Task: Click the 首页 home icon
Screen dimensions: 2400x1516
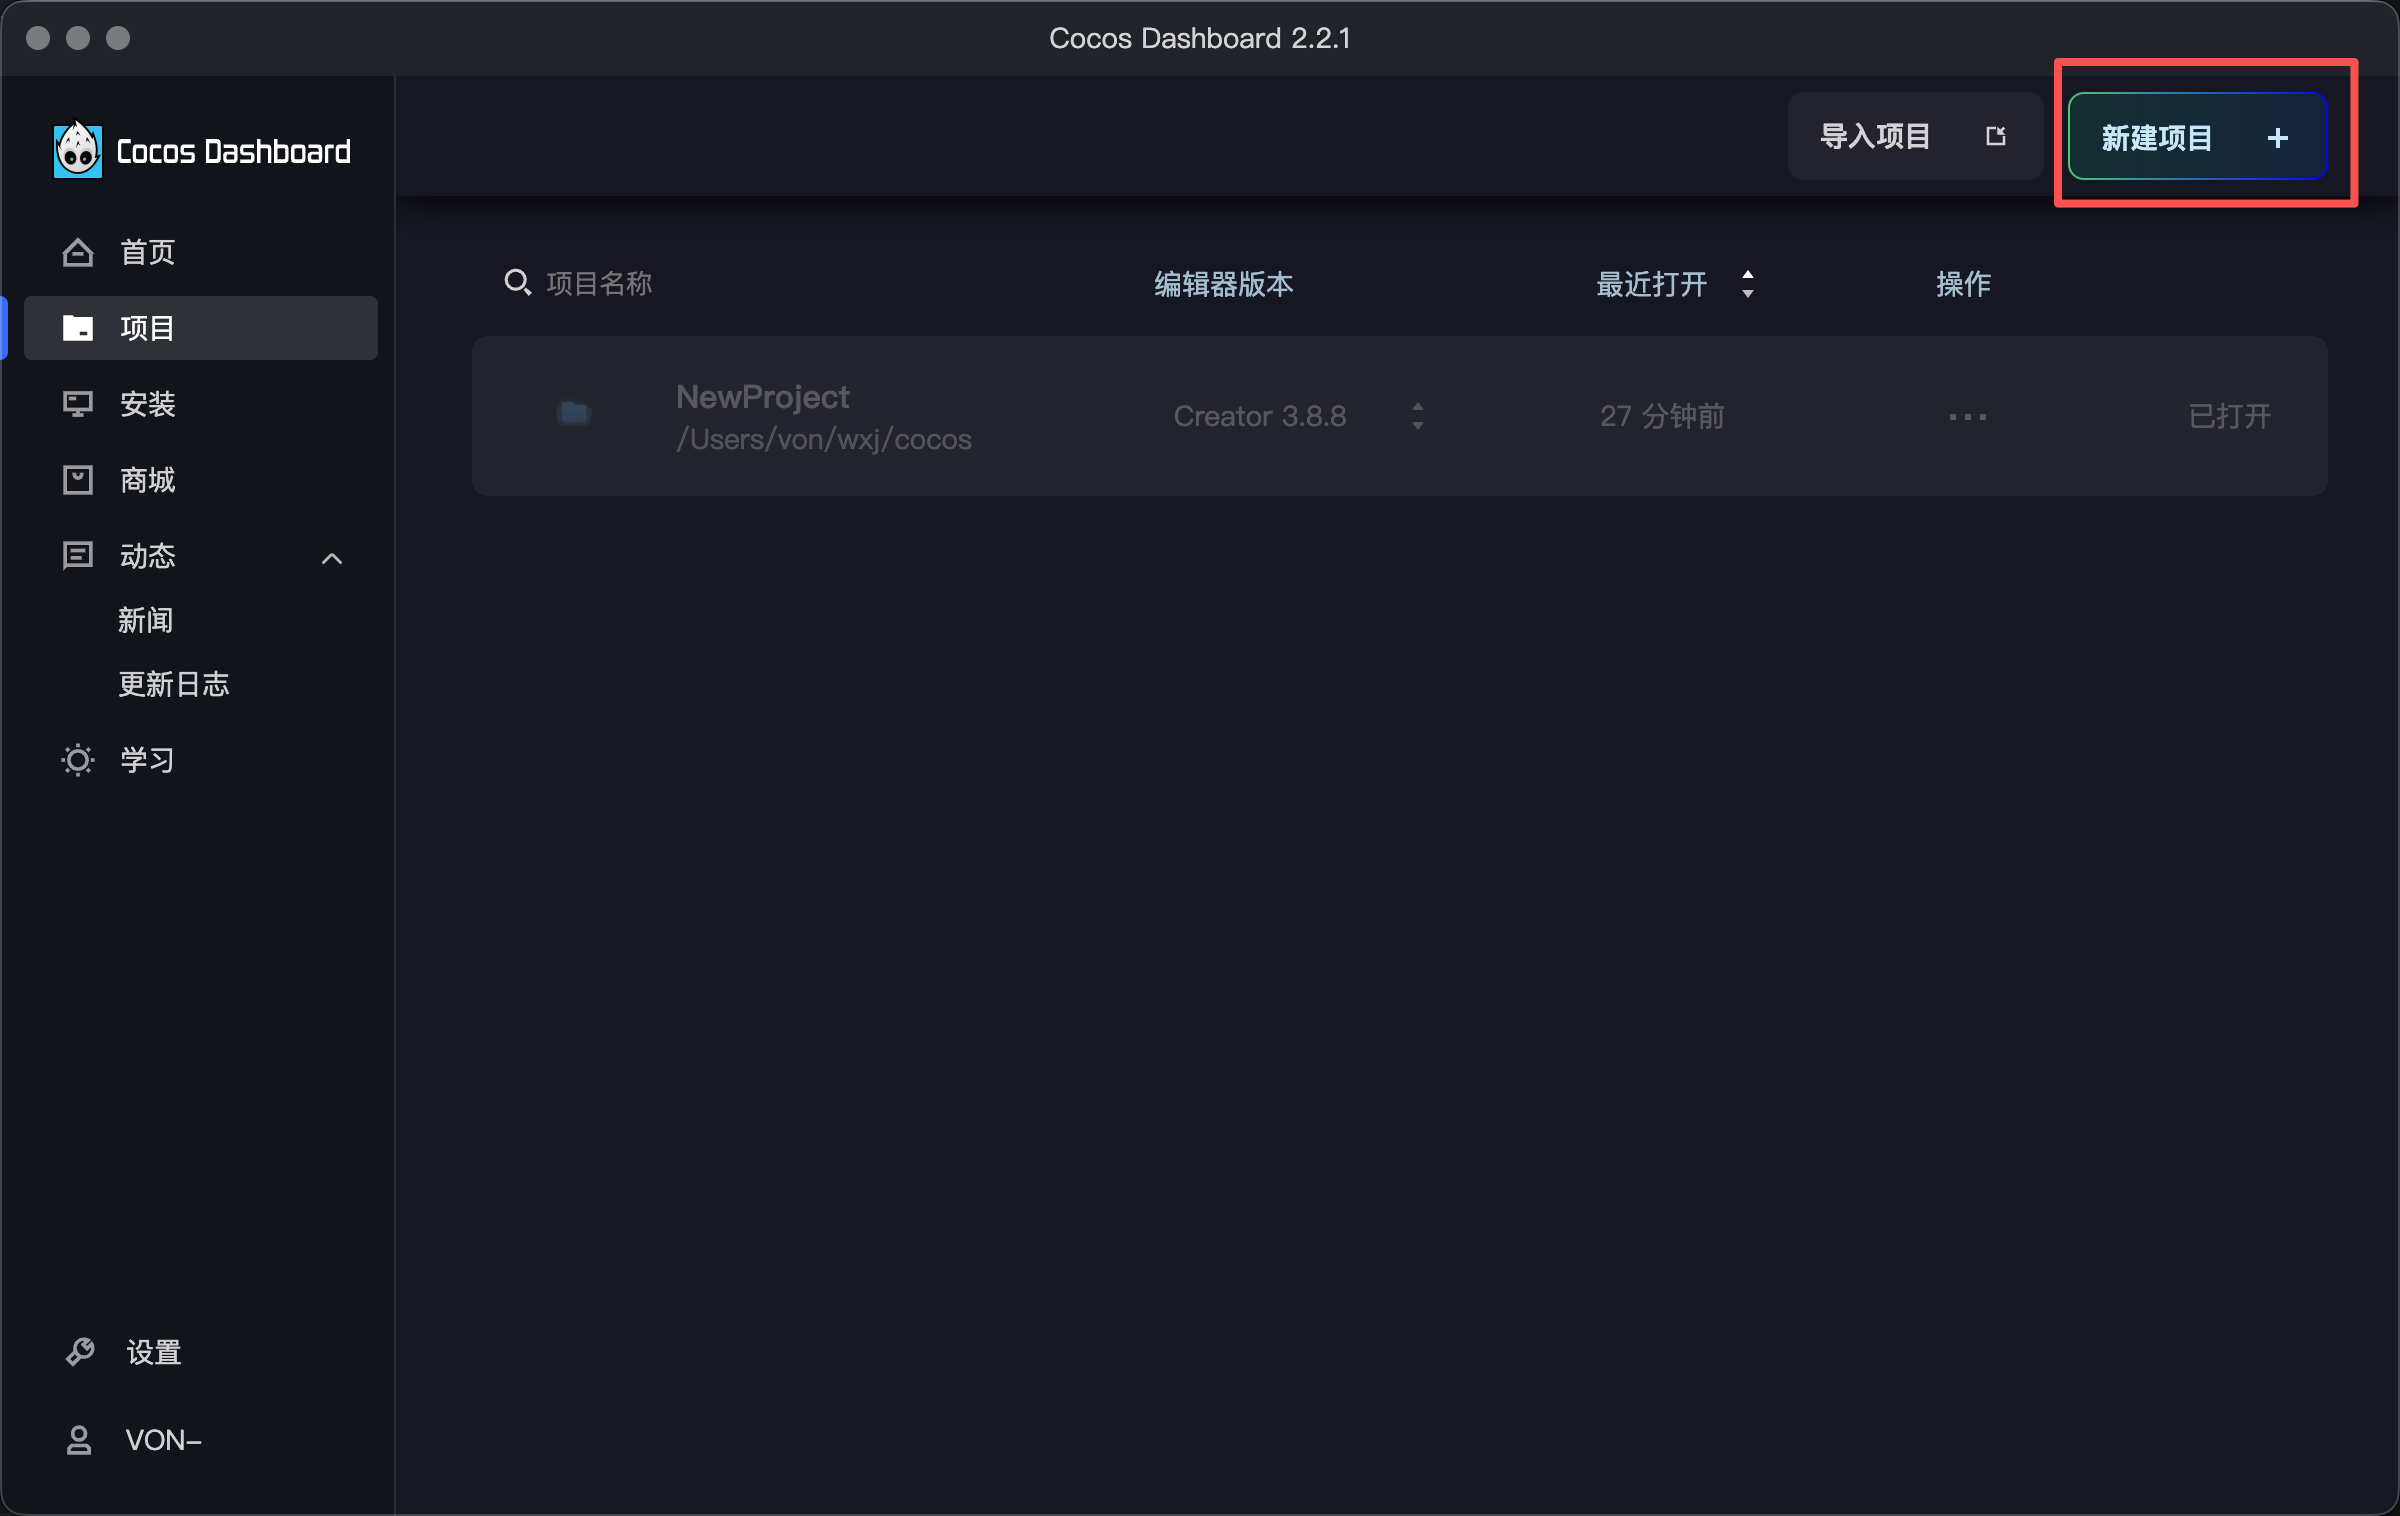Action: 78,253
